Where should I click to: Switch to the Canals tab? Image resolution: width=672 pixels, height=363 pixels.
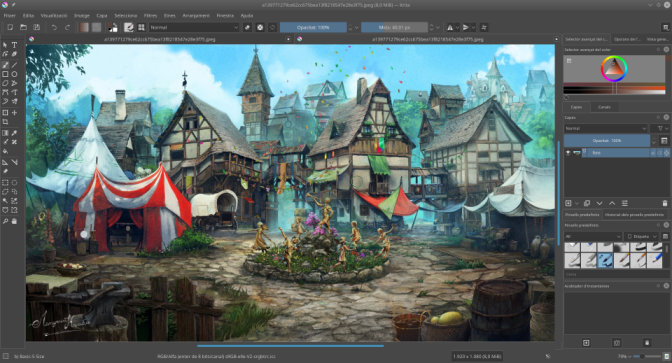coord(604,107)
